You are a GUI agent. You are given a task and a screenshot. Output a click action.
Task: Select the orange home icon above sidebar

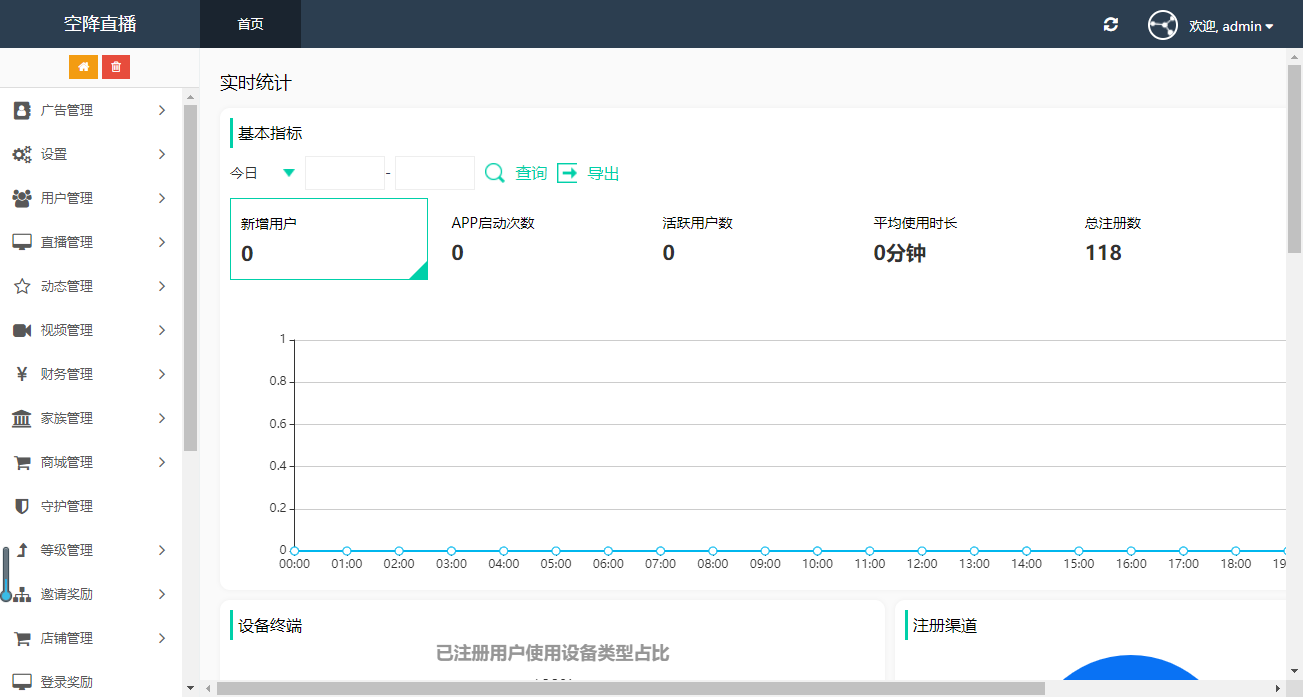pos(83,66)
